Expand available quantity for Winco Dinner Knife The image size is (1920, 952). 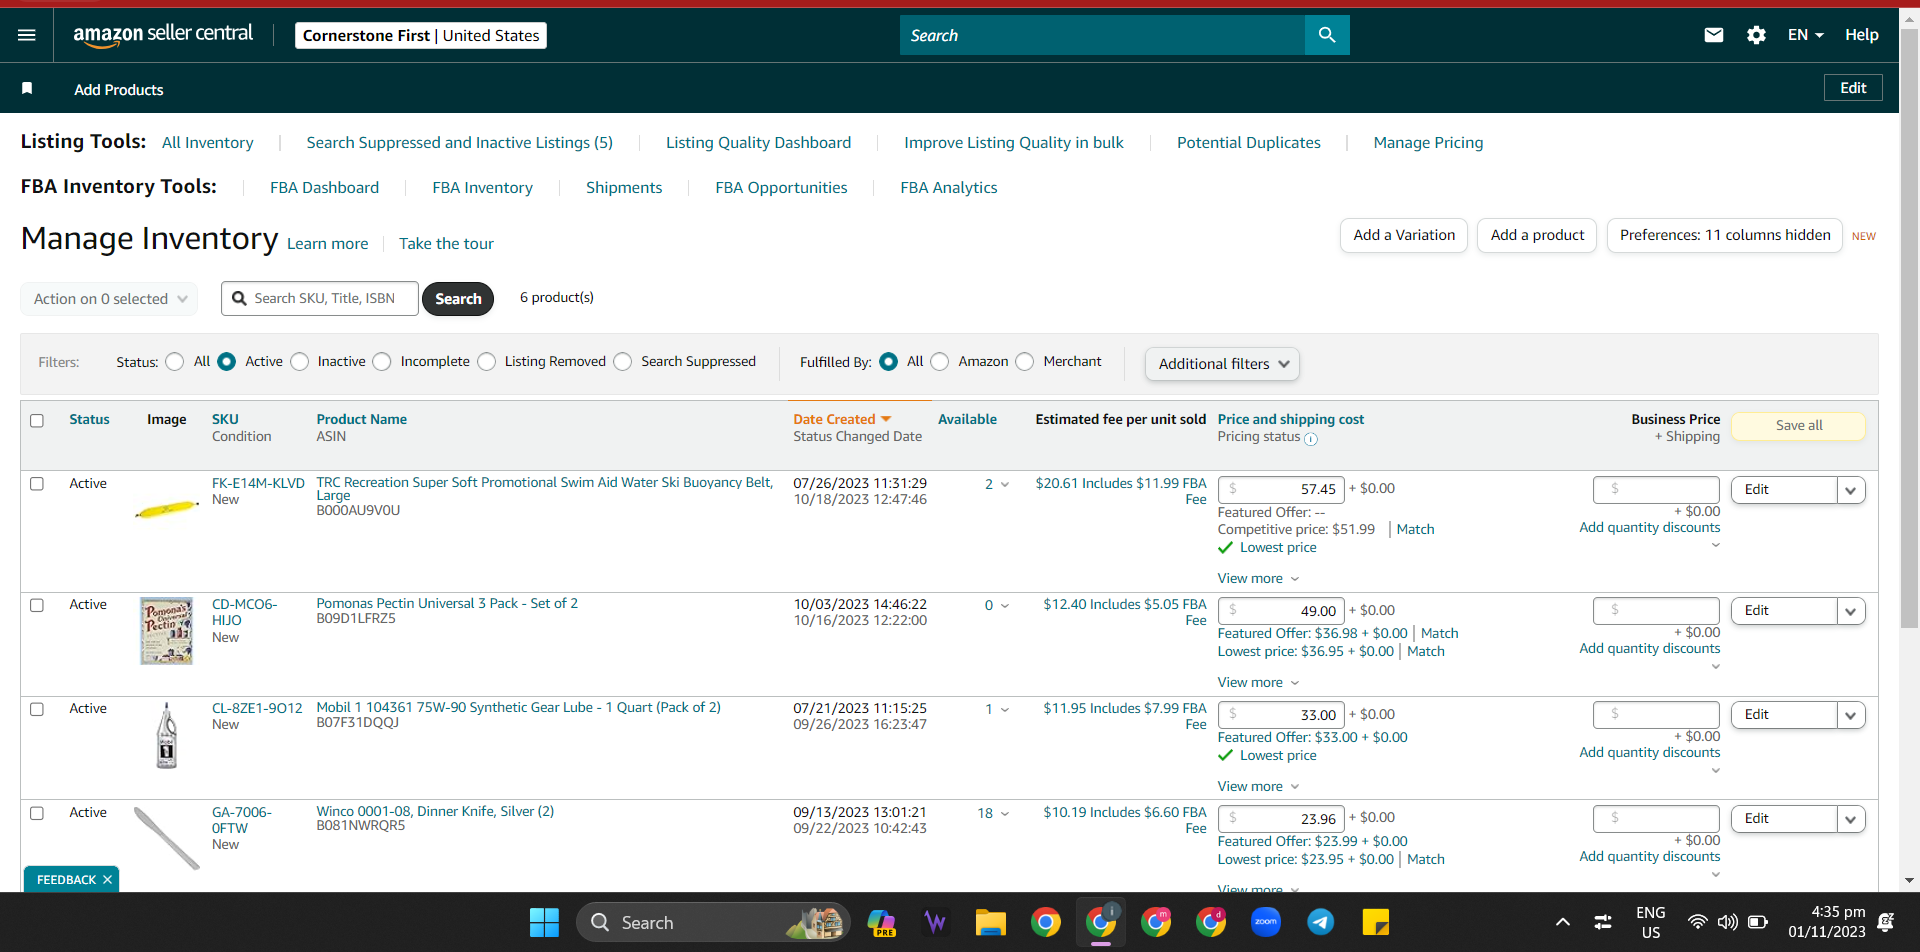1005,814
